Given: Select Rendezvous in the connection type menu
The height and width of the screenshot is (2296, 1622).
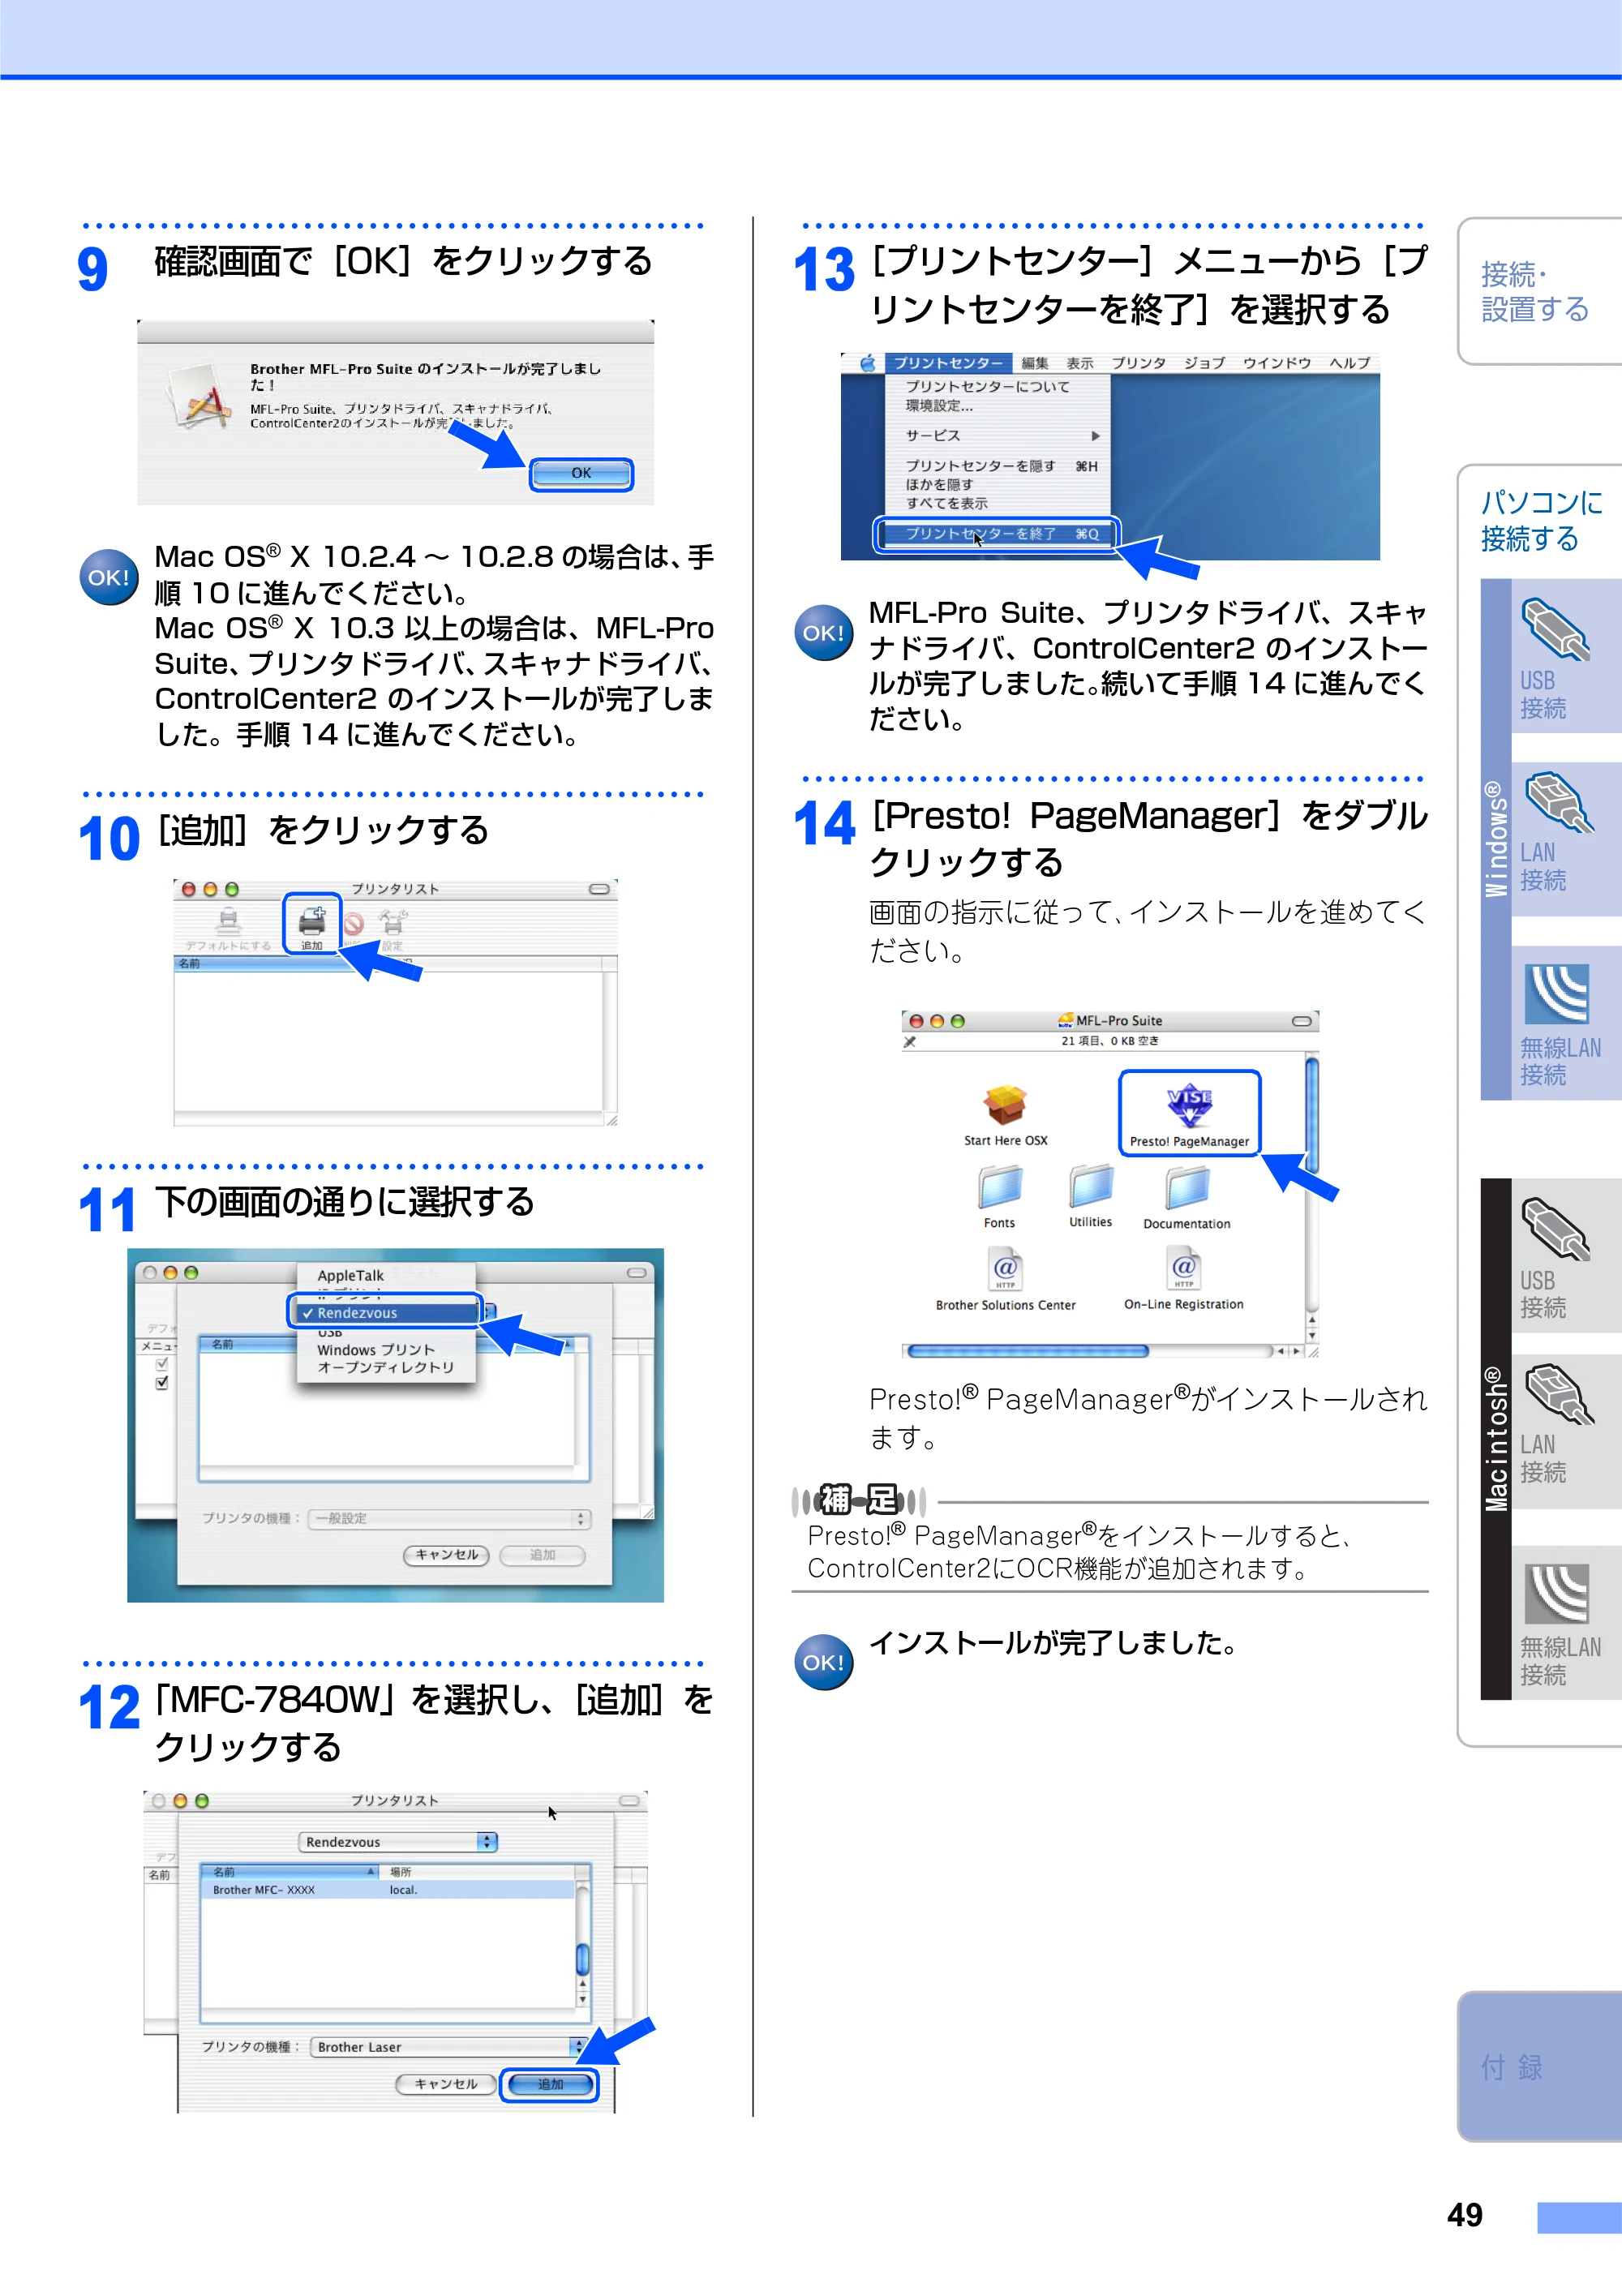Looking at the screenshot, I should coord(386,1312).
